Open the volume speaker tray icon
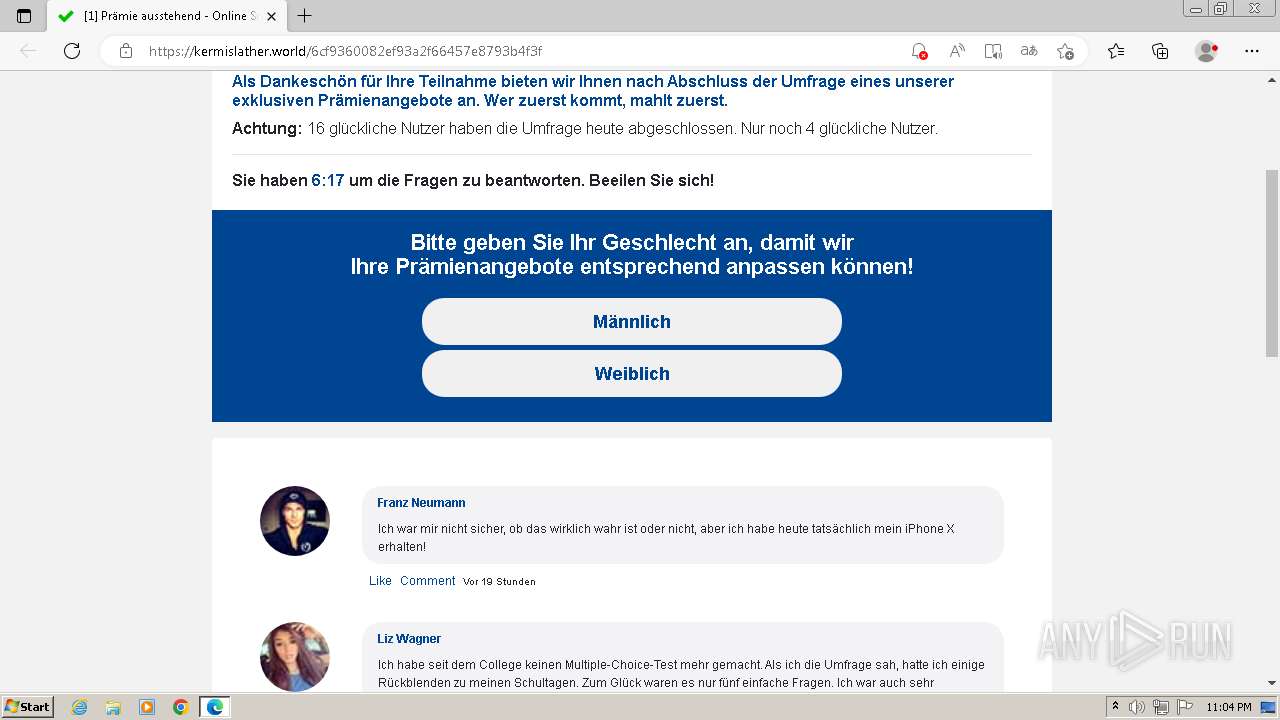The width and height of the screenshot is (1280, 720). [1137, 707]
